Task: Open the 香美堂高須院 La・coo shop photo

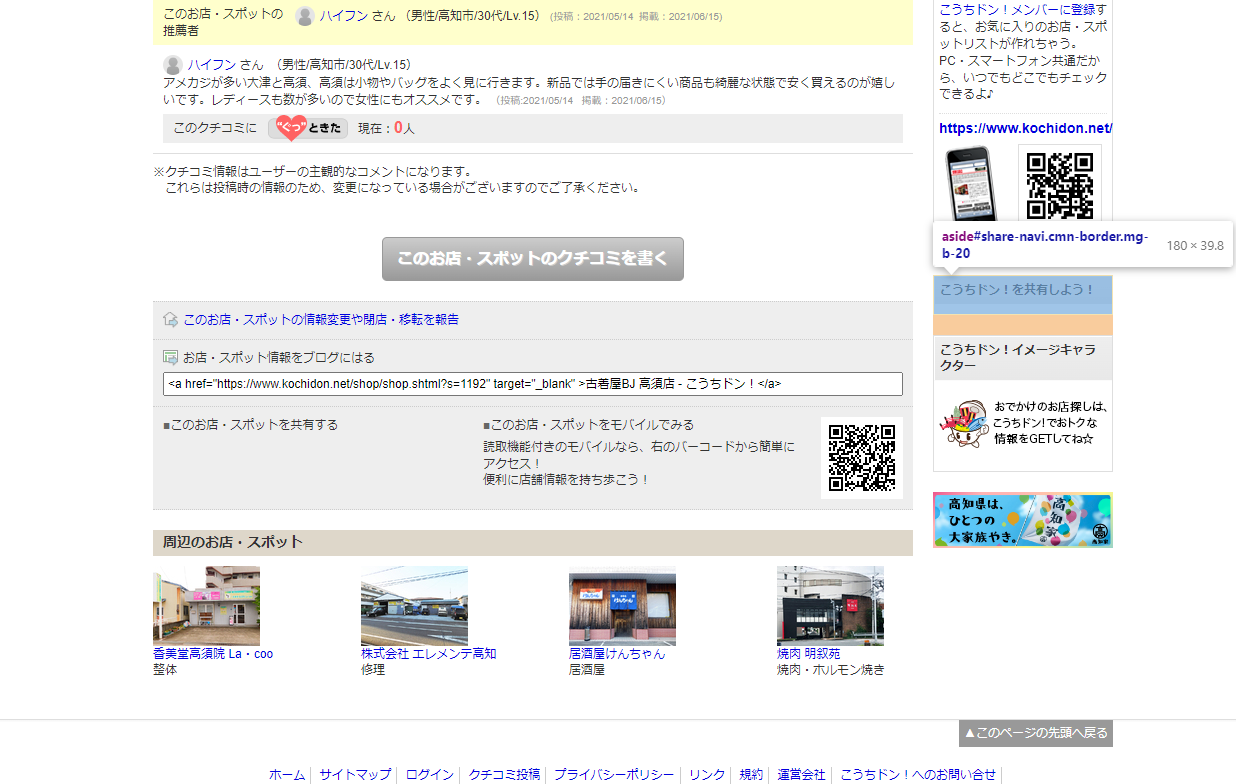Action: coord(206,605)
